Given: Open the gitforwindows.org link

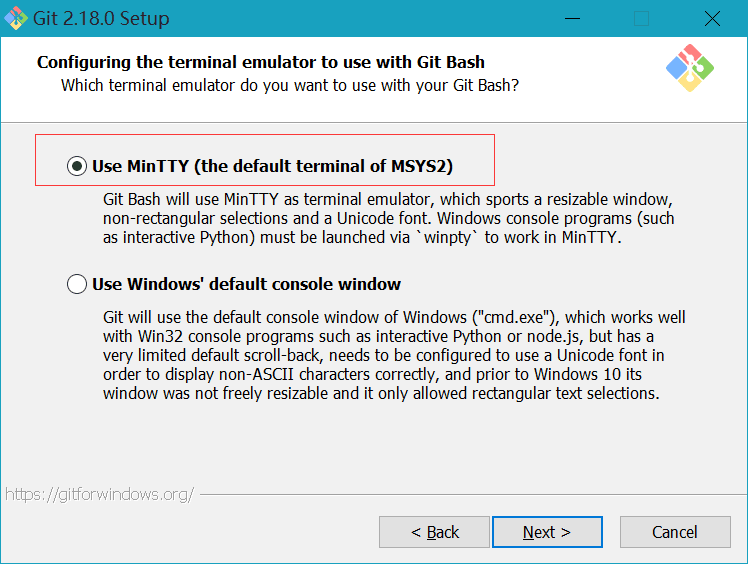Looking at the screenshot, I should click(98, 494).
